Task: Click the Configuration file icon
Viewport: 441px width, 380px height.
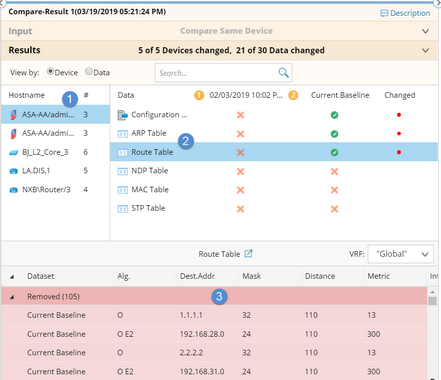Action: click(x=122, y=115)
